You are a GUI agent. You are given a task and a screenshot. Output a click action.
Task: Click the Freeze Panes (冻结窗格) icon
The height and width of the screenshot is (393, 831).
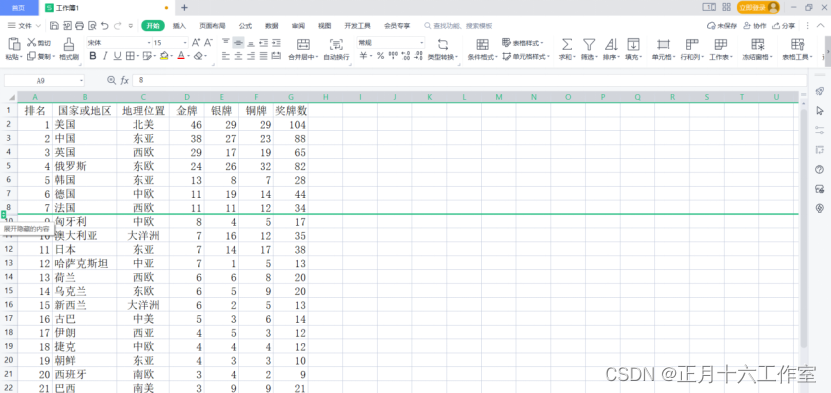758,44
